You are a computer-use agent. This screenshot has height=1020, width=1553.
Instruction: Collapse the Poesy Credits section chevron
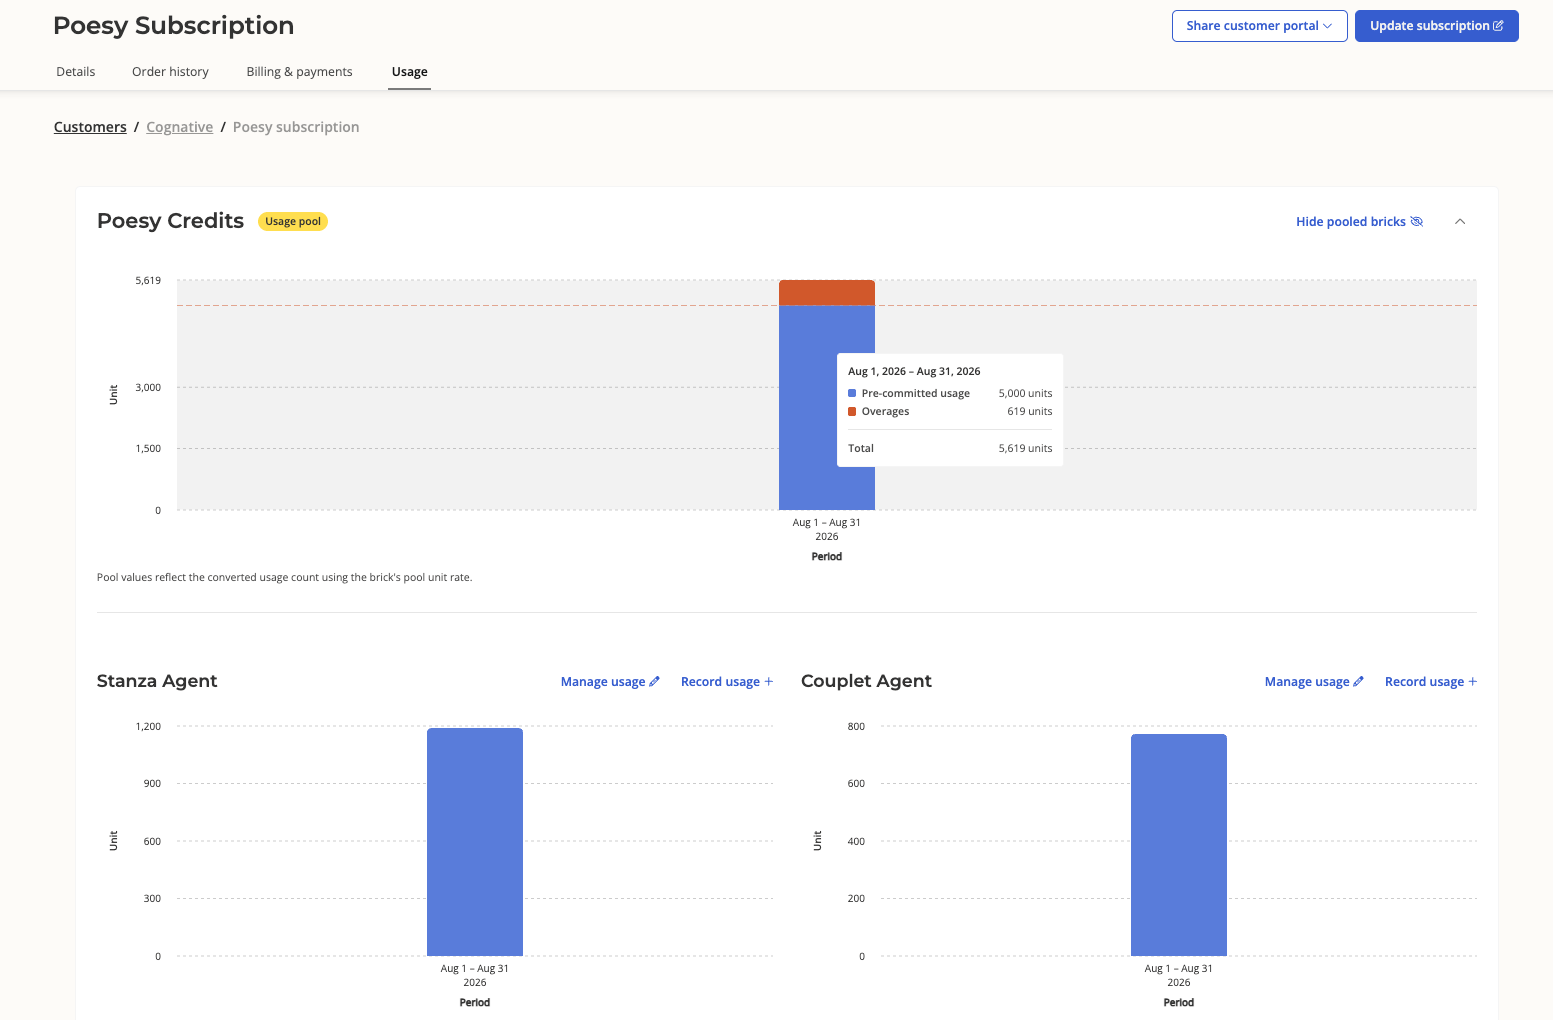1460,222
